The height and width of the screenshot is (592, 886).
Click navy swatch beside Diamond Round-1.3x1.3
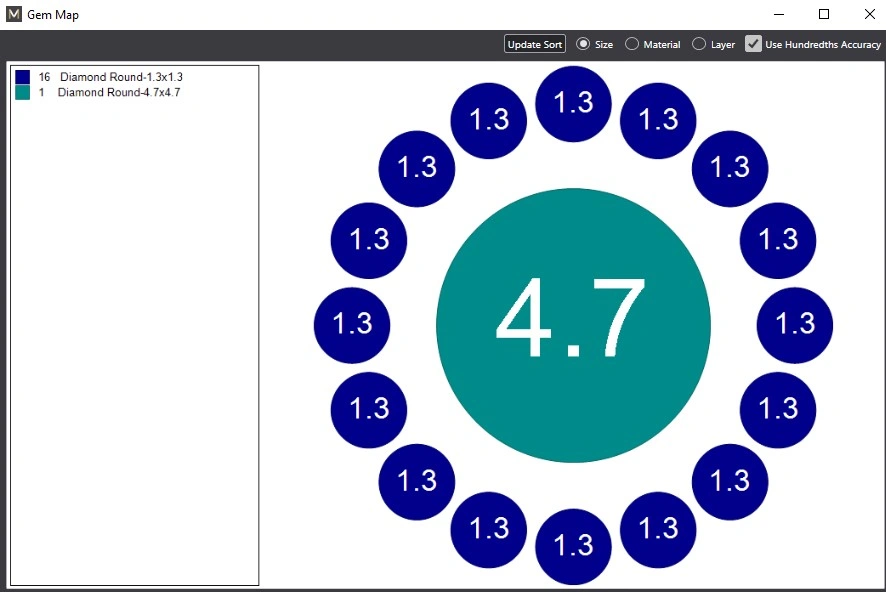[x=23, y=77]
